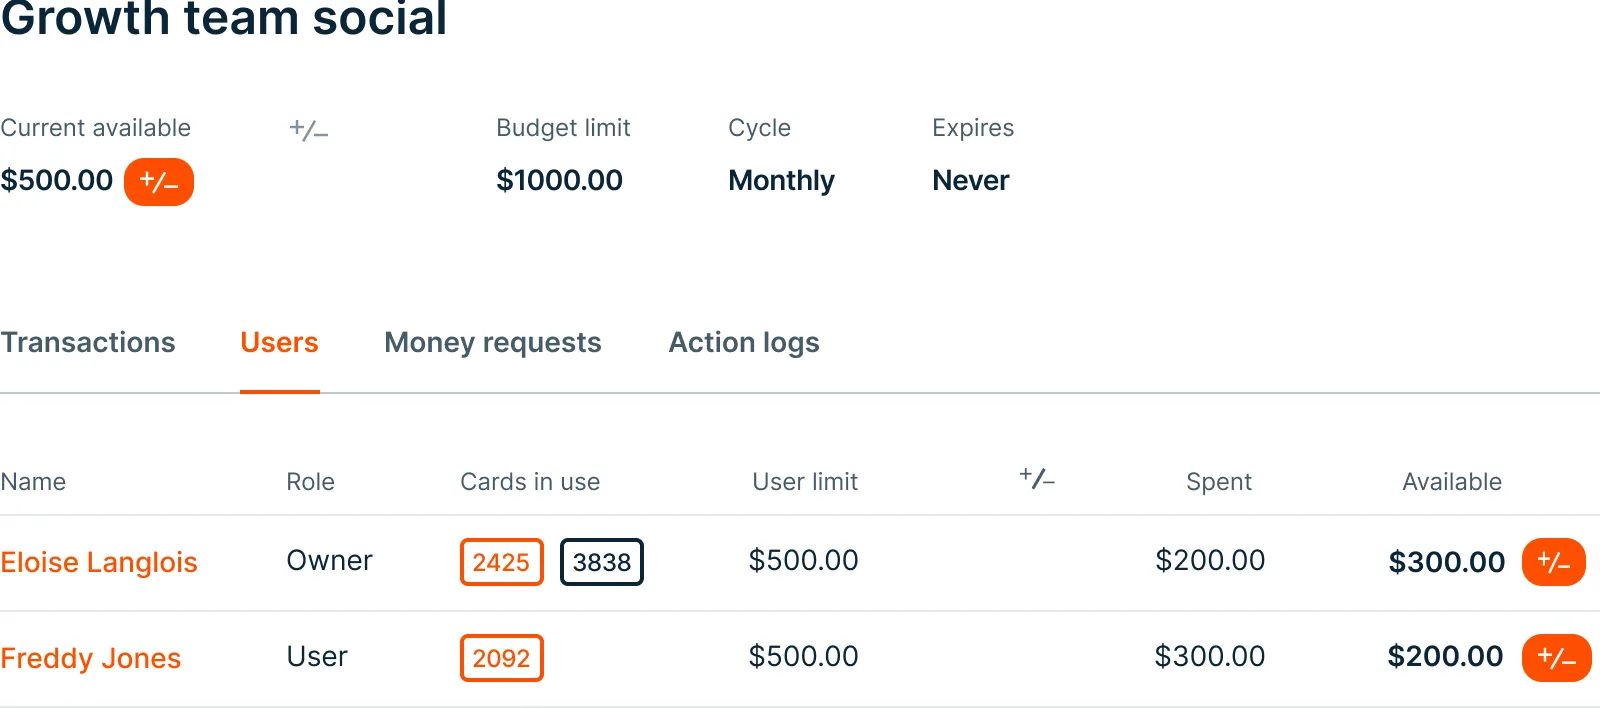Click the +/− column header in users table
The image size is (1600, 708).
point(1037,479)
